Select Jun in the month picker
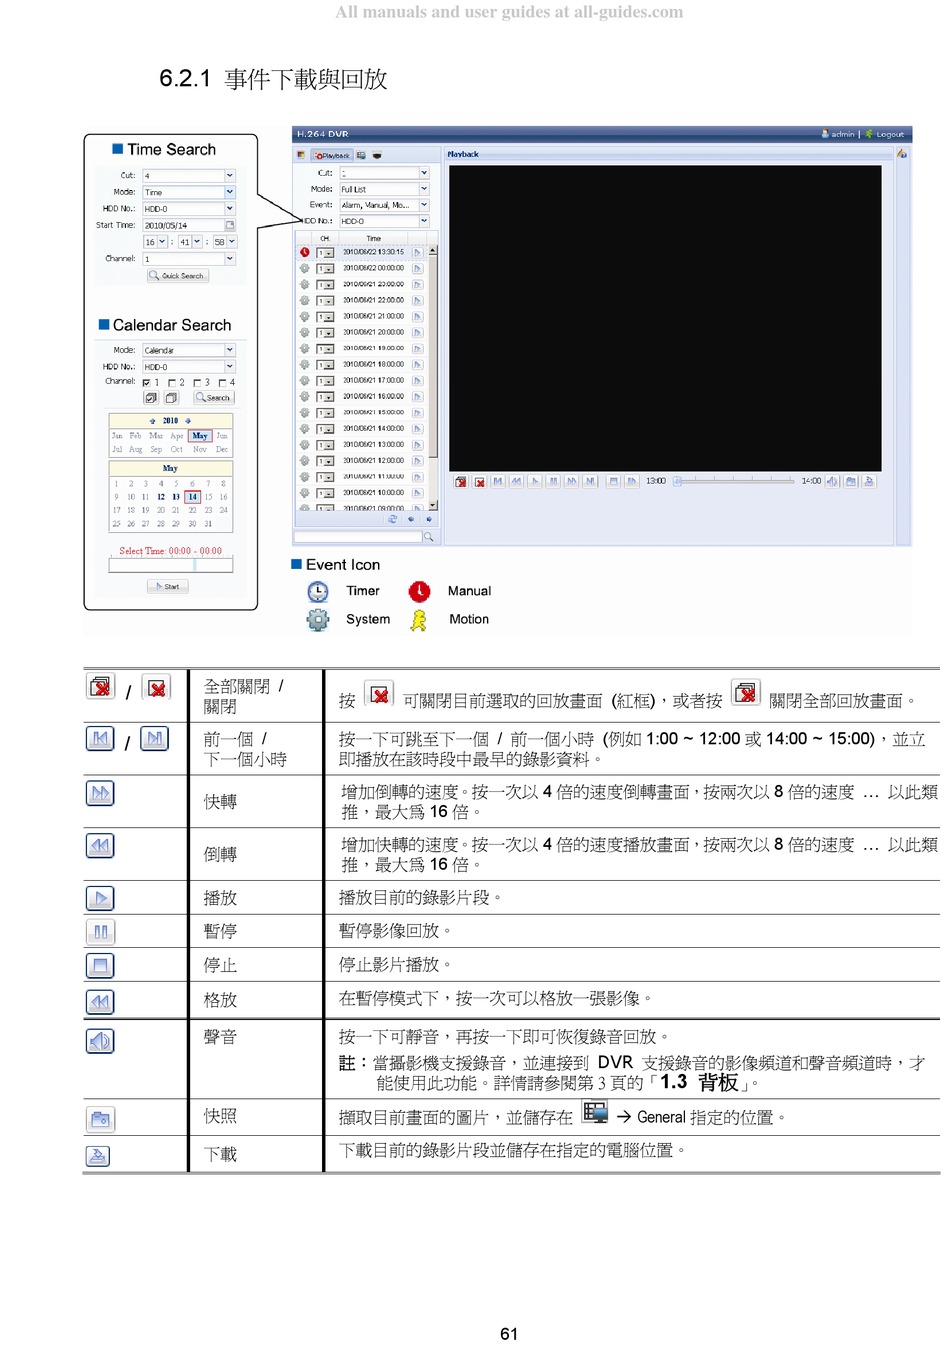The image size is (950, 1367). pos(222,436)
